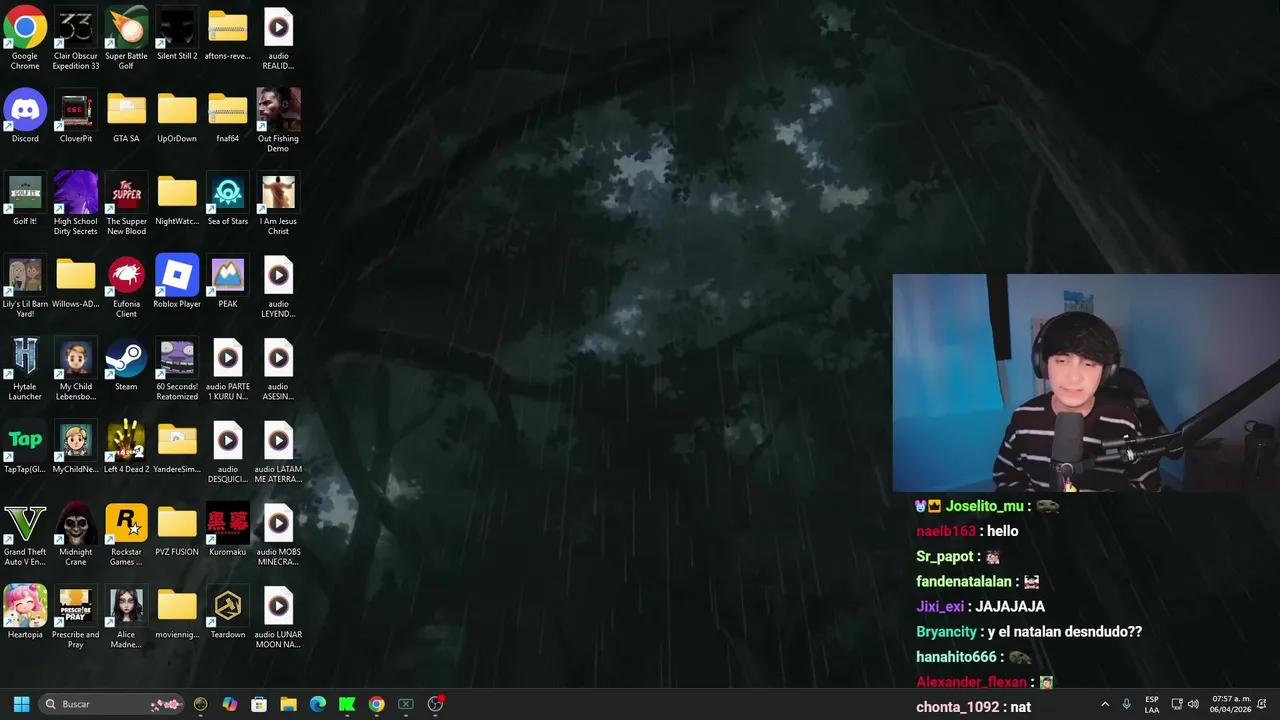Open the movienig... folder
Image resolution: width=1280 pixels, height=720 pixels.
[177, 613]
